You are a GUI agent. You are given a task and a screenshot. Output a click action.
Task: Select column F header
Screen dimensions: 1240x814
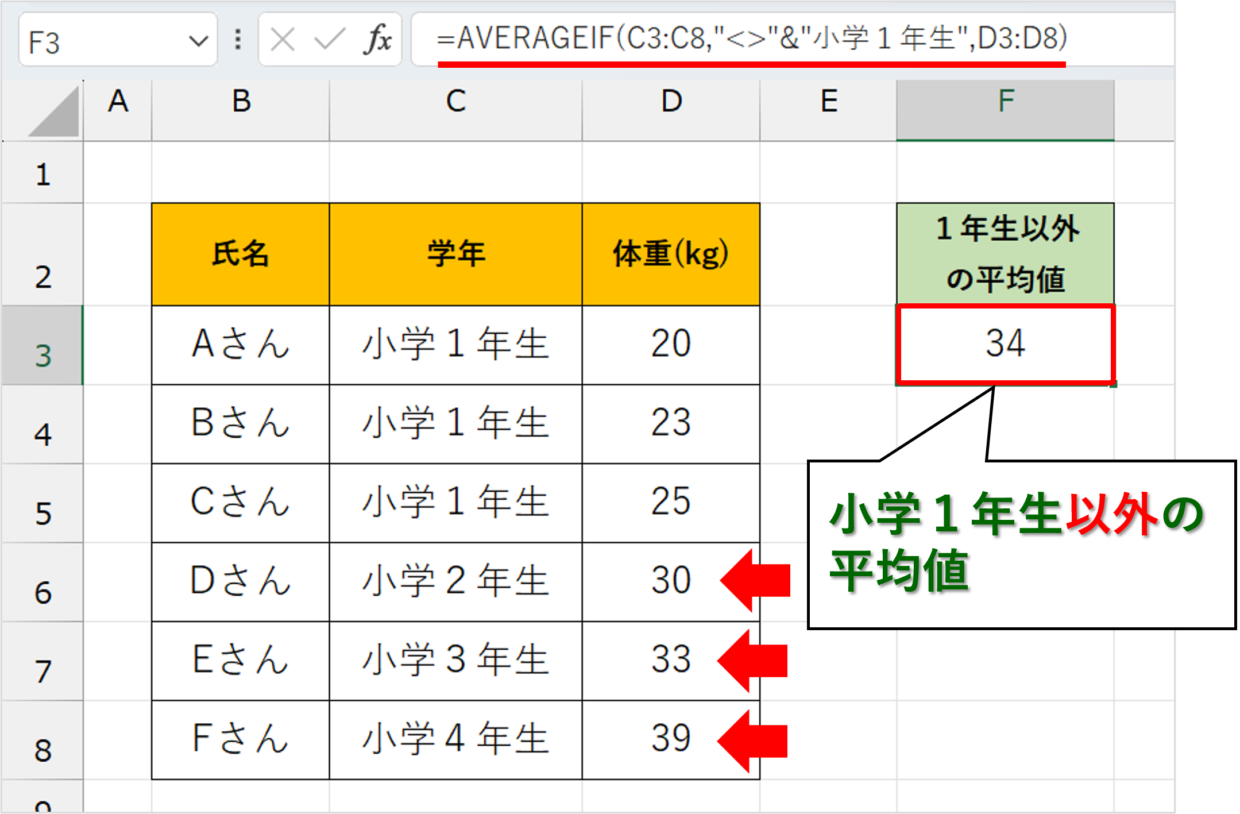[1005, 101]
